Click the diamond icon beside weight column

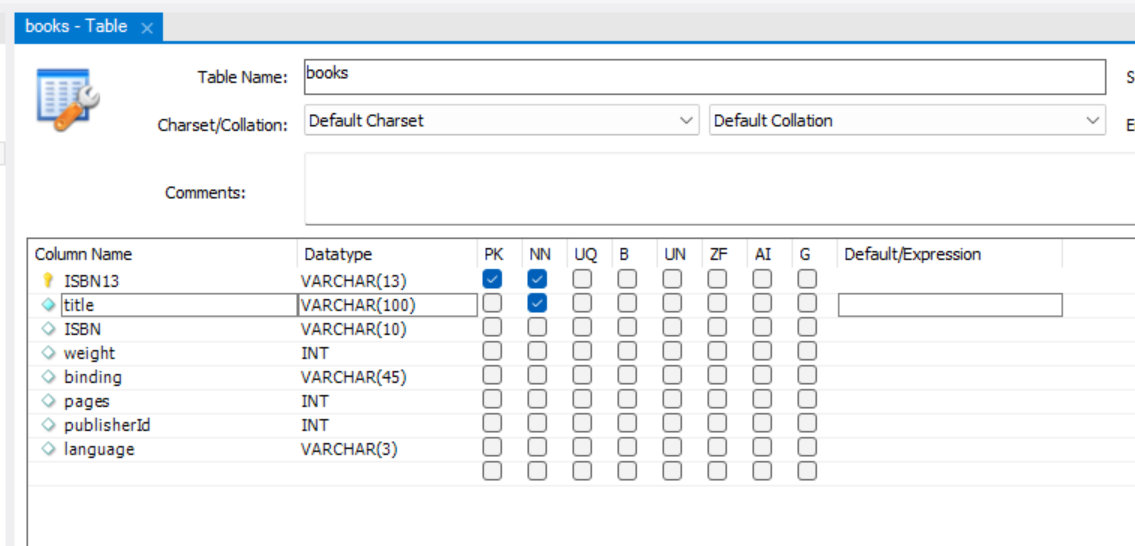(48, 353)
